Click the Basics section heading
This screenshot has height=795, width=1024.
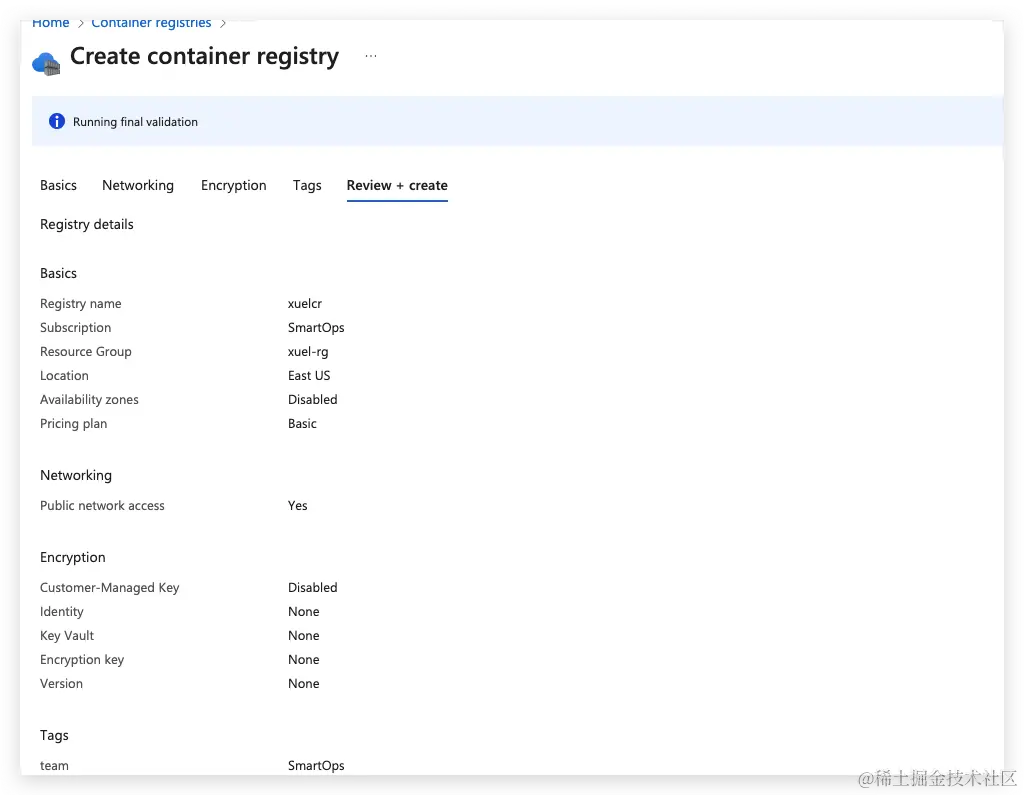(58, 273)
